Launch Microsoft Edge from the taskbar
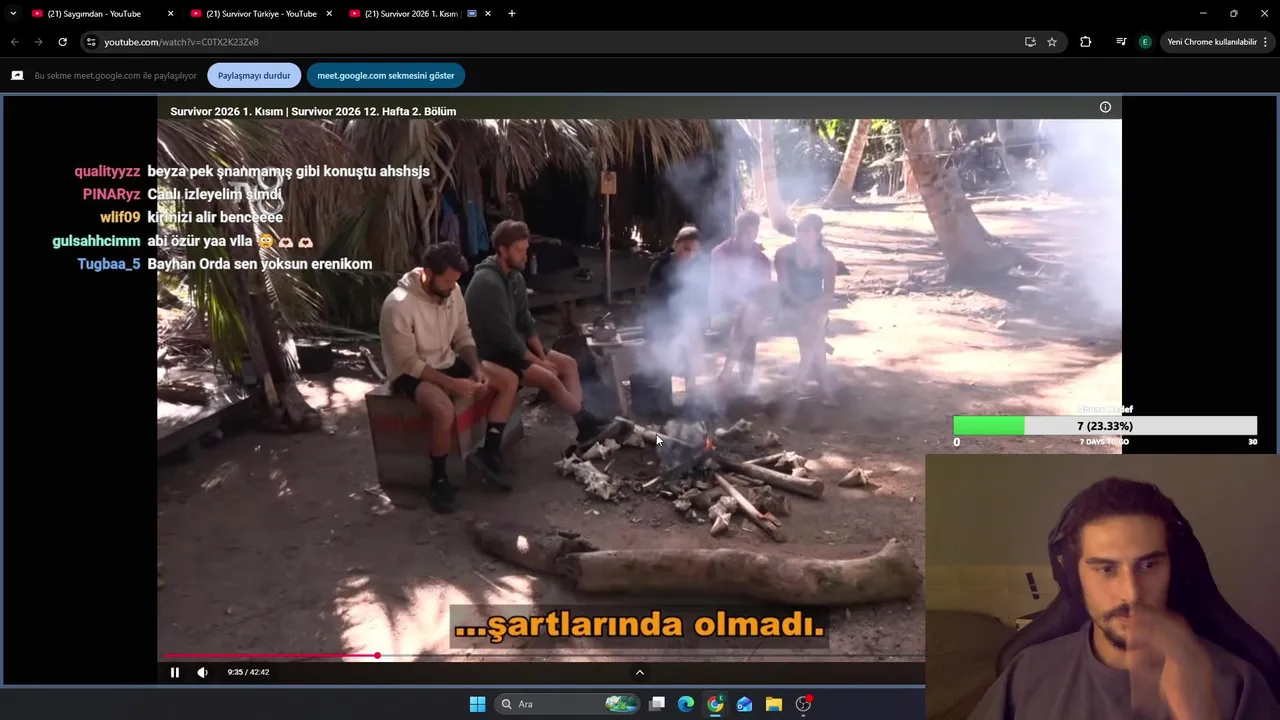The width and height of the screenshot is (1280, 720). point(686,704)
